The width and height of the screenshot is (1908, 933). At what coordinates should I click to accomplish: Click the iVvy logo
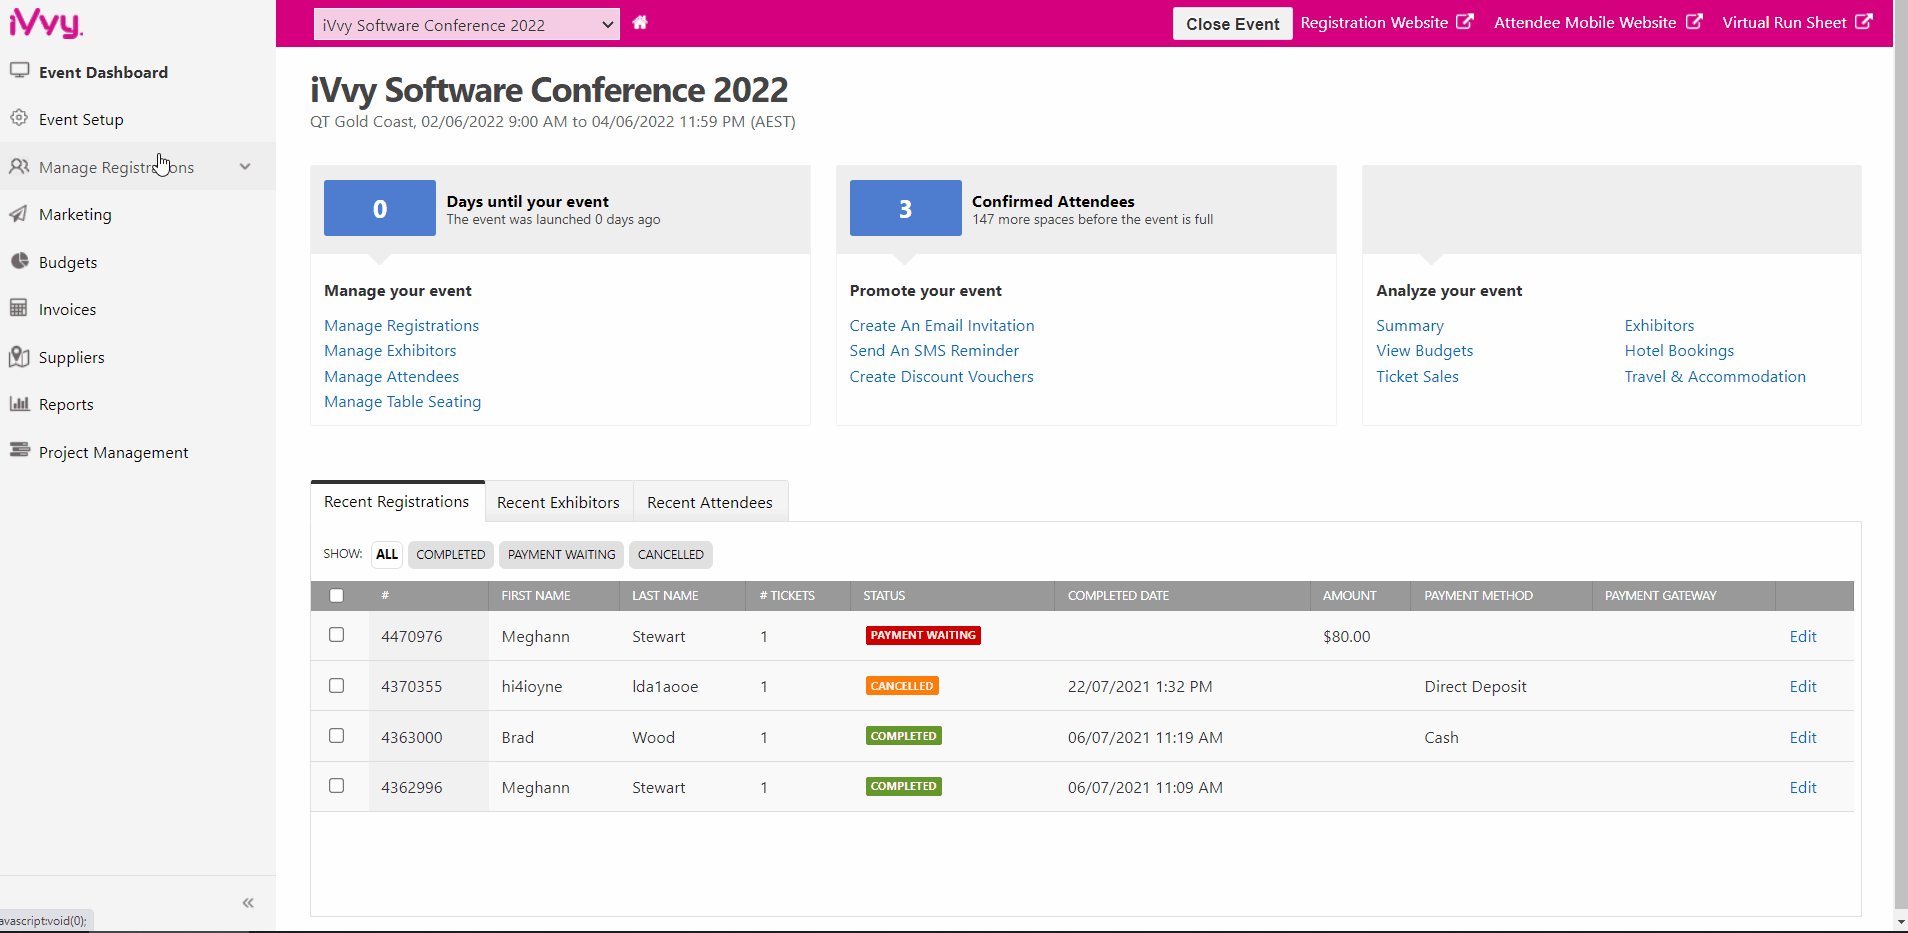45,22
